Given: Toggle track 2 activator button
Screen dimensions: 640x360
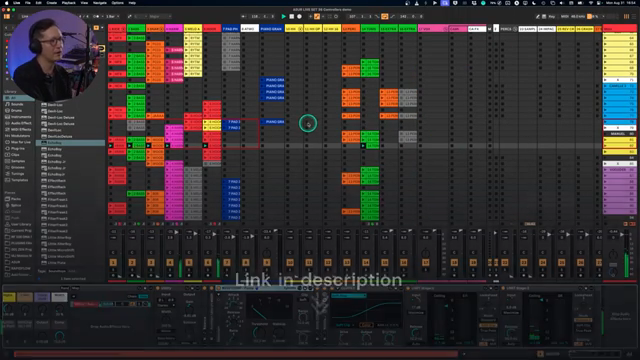Looking at the screenshot, I should tap(132, 262).
